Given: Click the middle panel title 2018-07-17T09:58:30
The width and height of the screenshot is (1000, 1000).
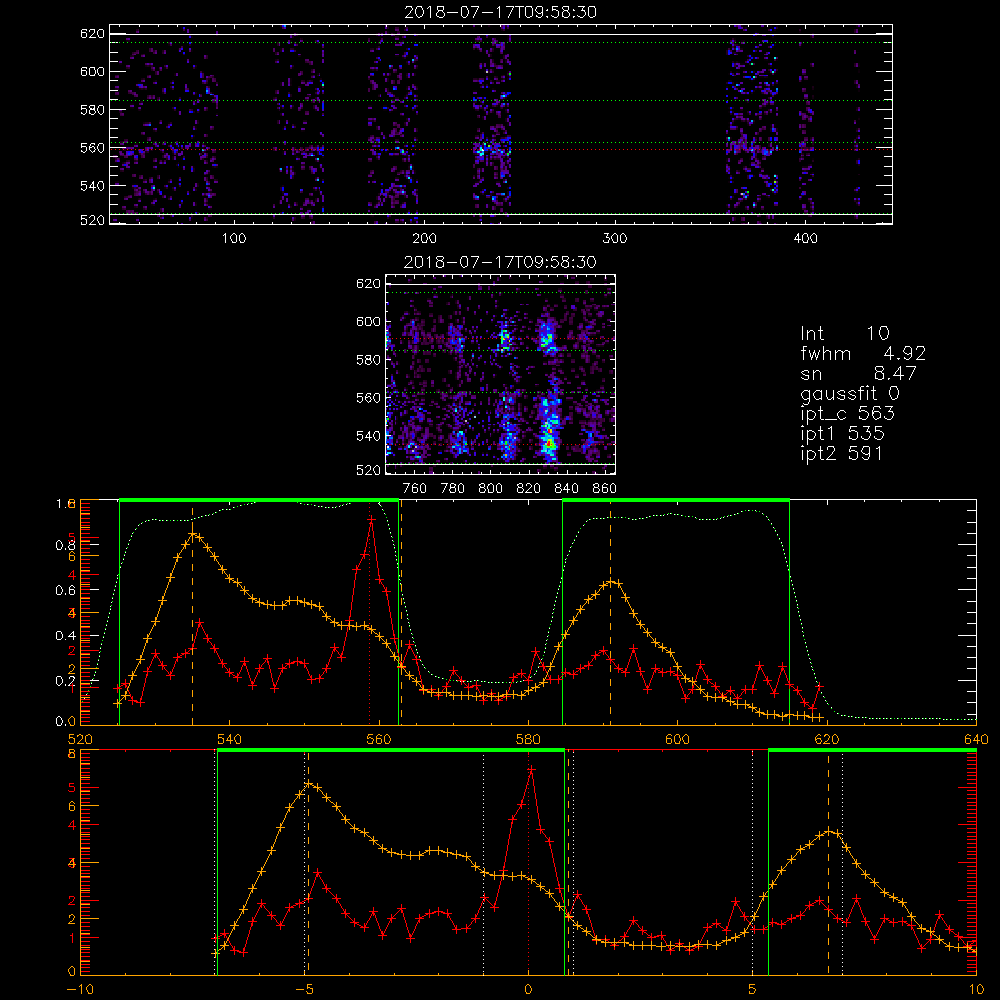Looking at the screenshot, I should [x=500, y=262].
